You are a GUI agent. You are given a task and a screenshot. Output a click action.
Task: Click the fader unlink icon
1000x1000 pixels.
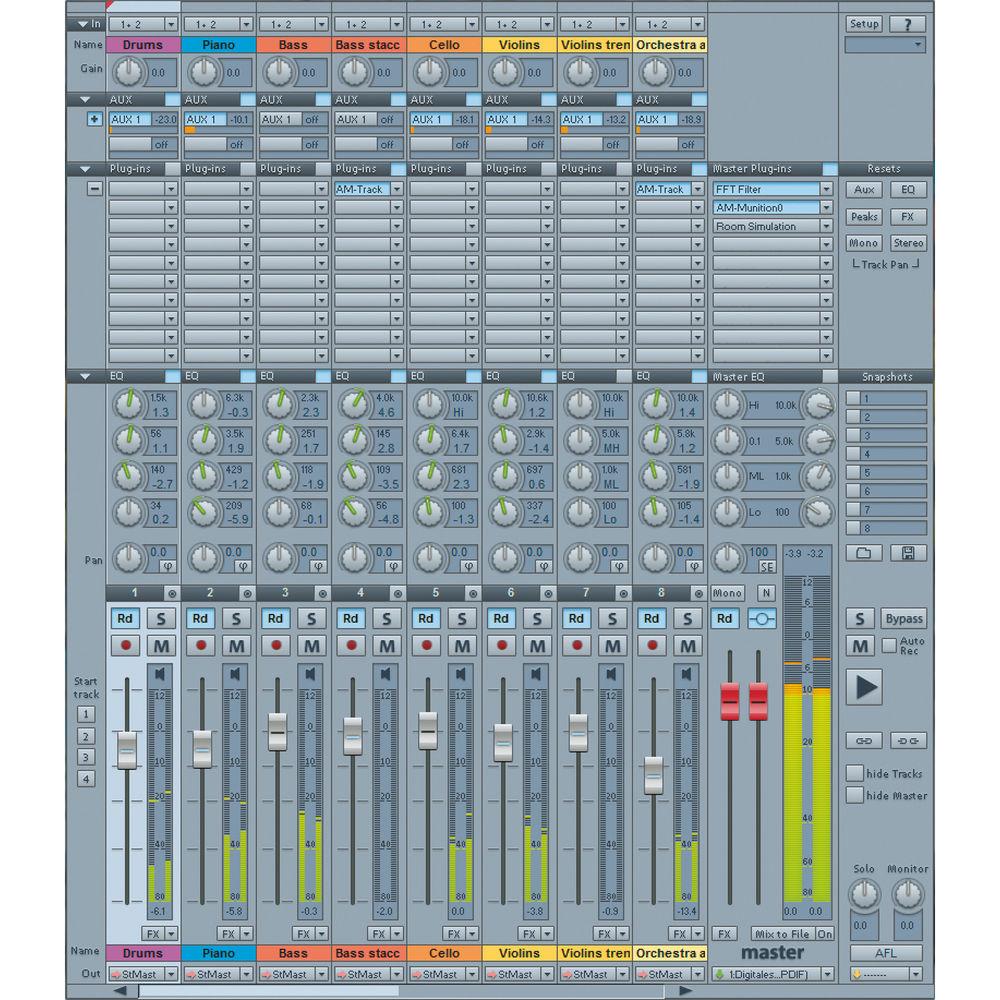coord(908,740)
